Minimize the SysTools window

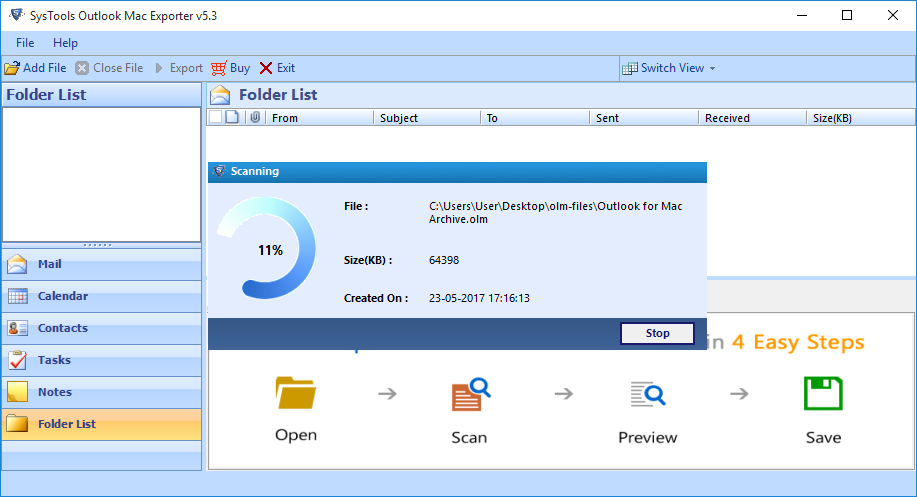[802, 15]
